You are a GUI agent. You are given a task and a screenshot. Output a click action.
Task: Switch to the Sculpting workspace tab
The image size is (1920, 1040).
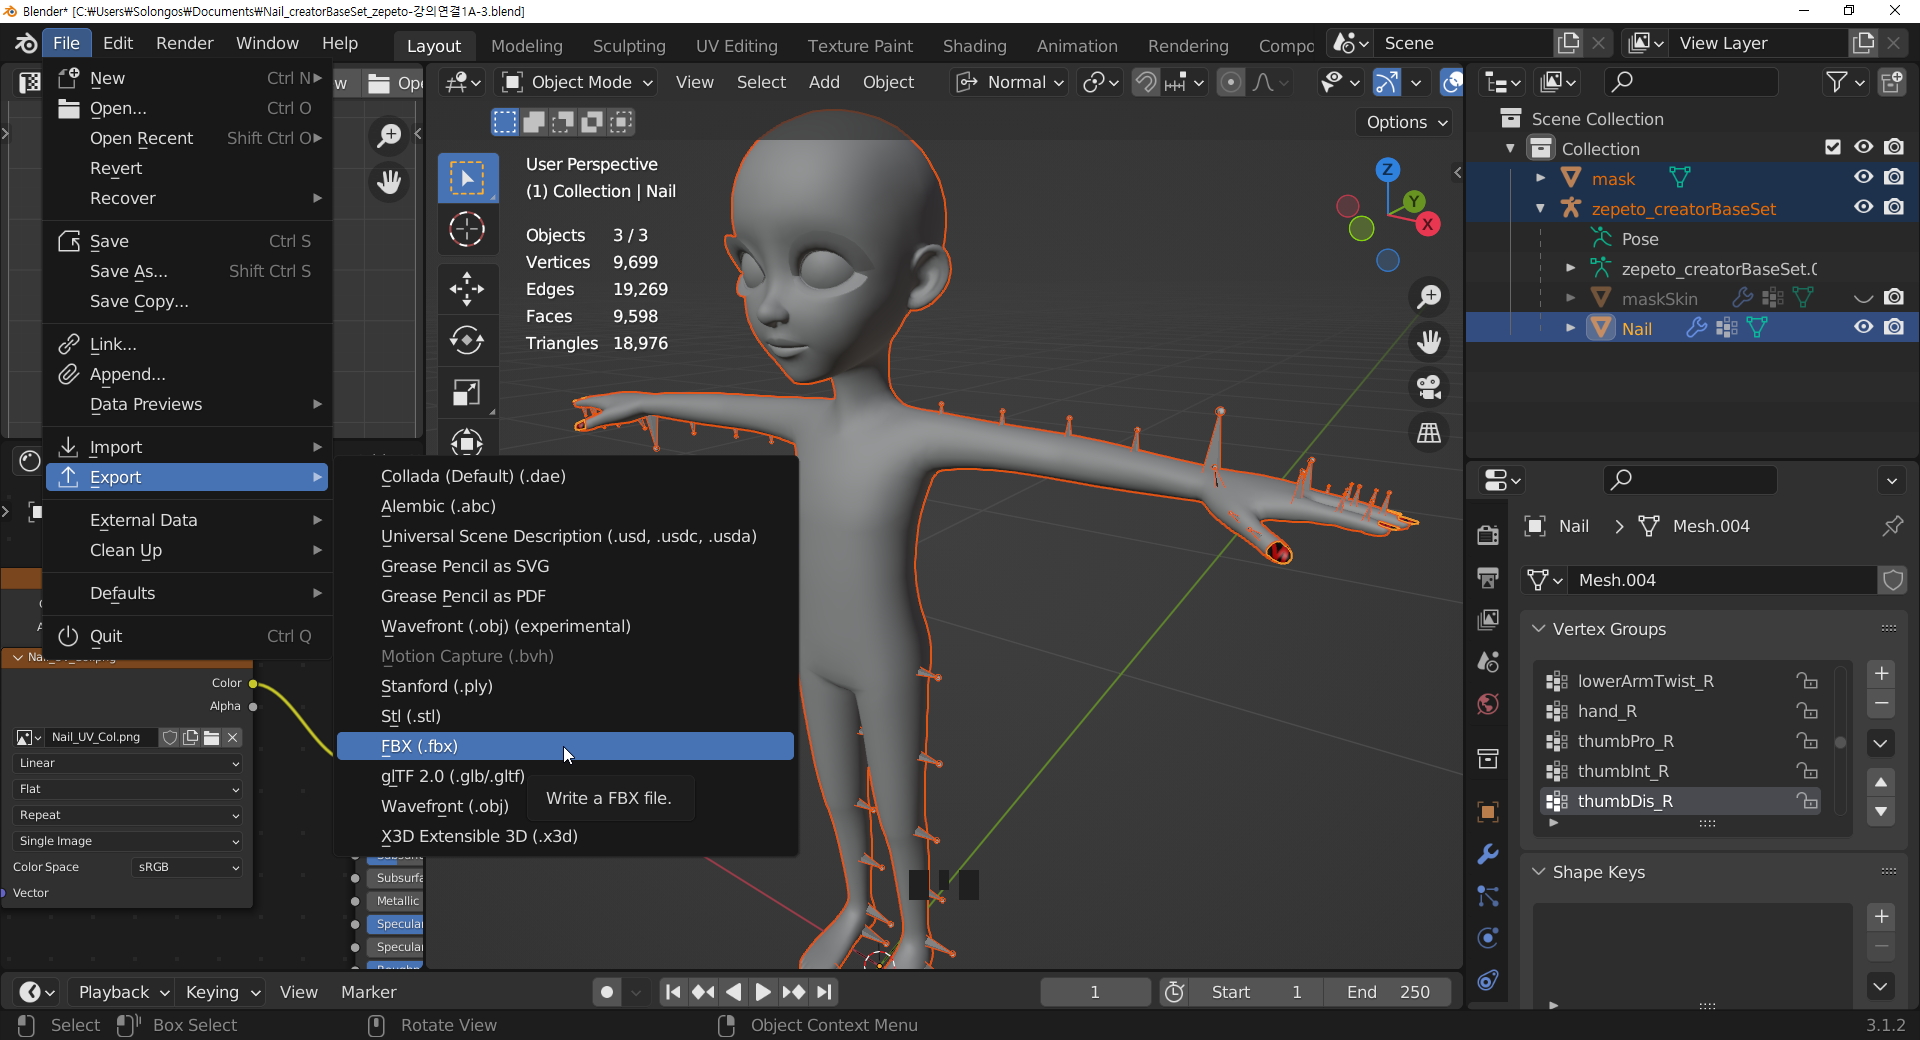pos(629,46)
